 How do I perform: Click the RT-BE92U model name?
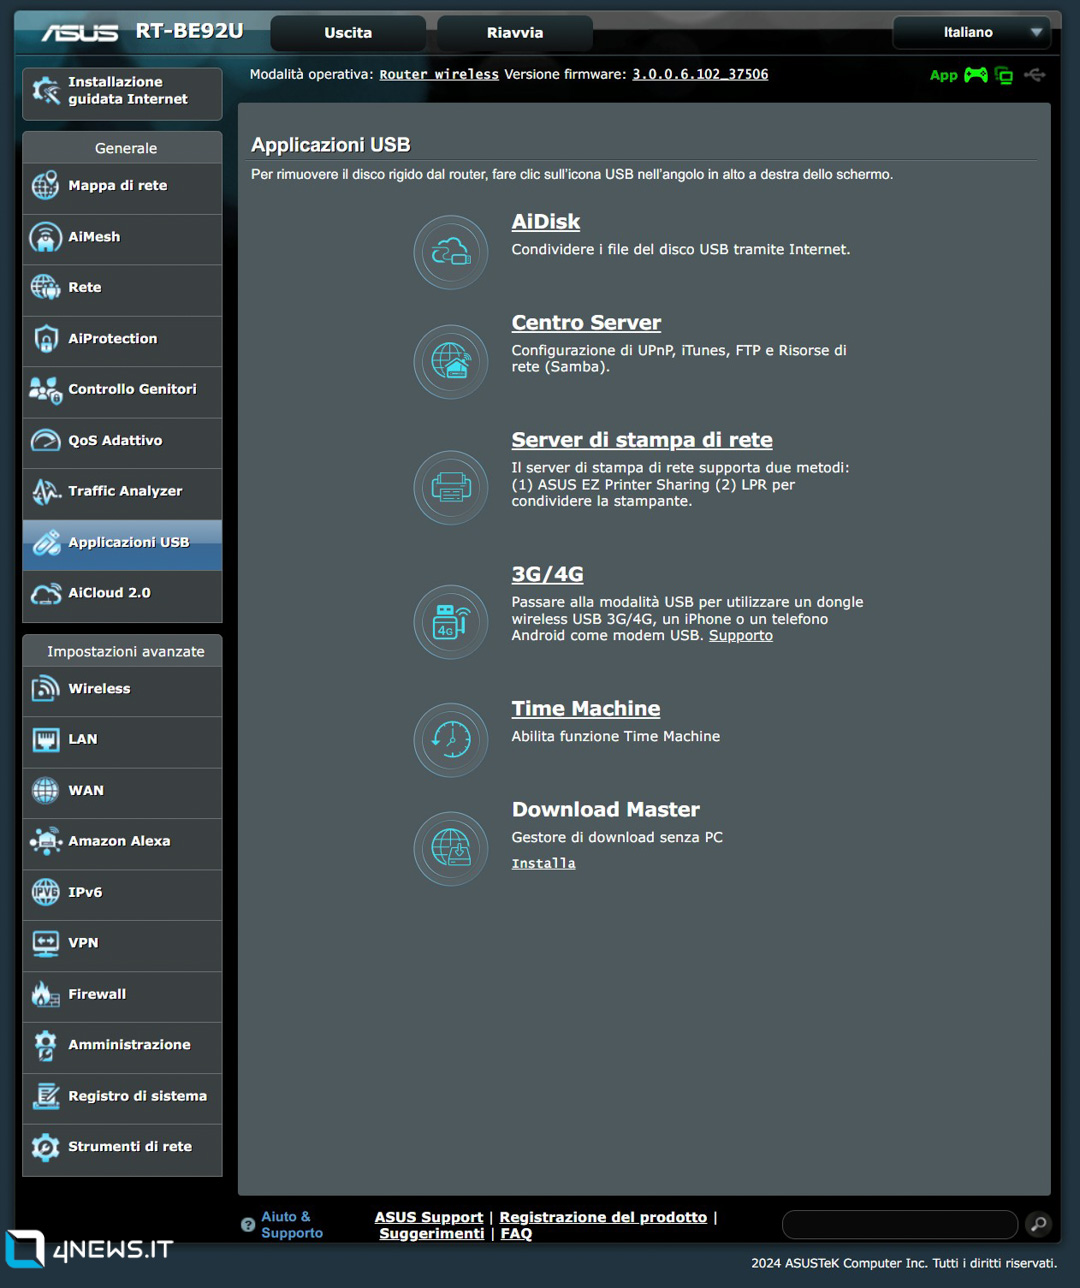pyautogui.click(x=189, y=31)
